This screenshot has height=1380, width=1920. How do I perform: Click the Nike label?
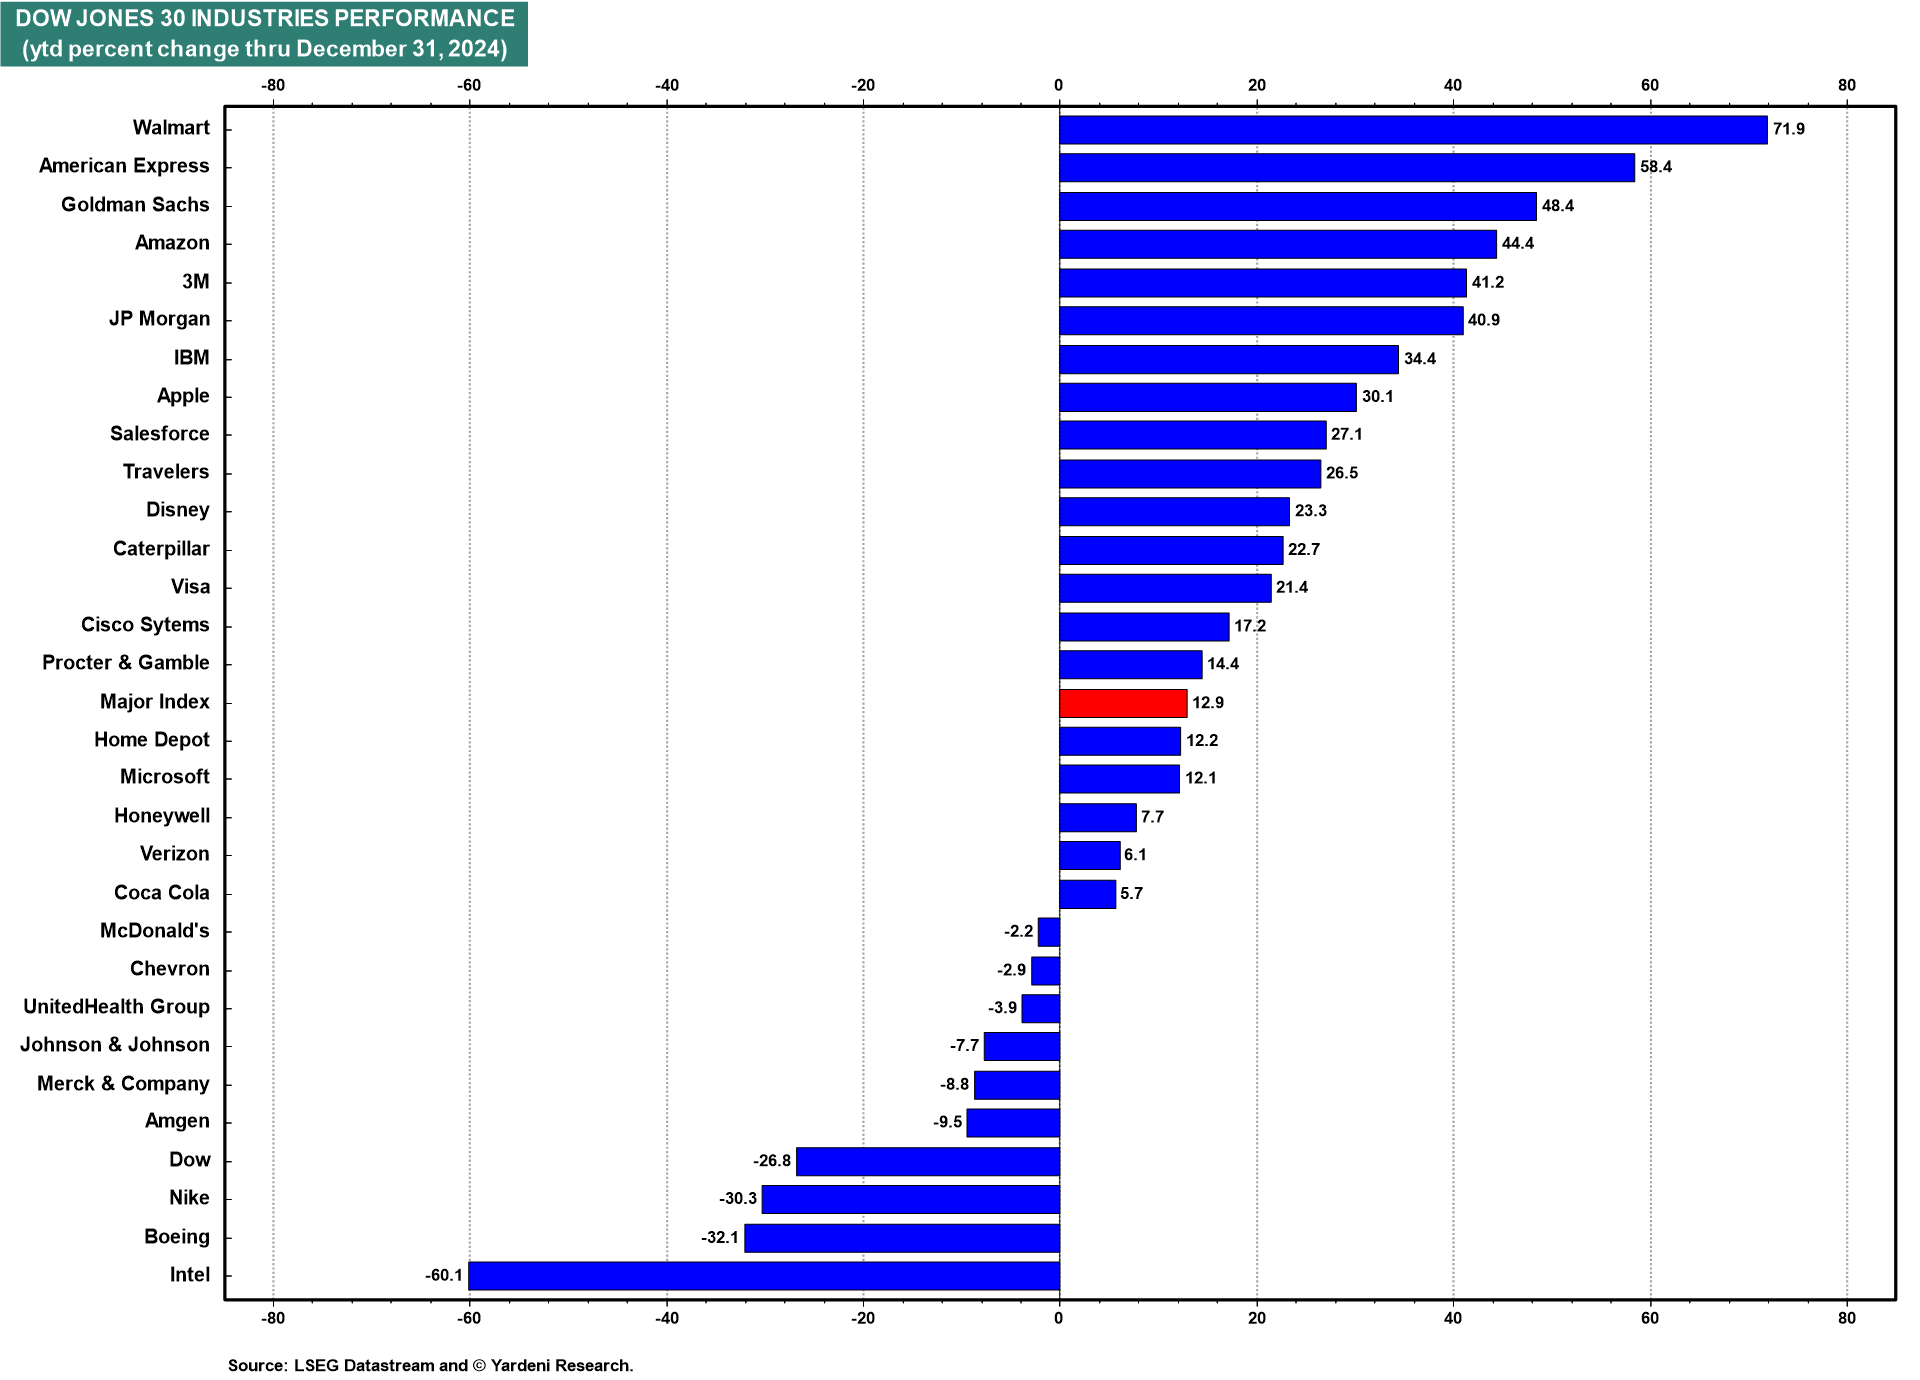coord(189,1198)
